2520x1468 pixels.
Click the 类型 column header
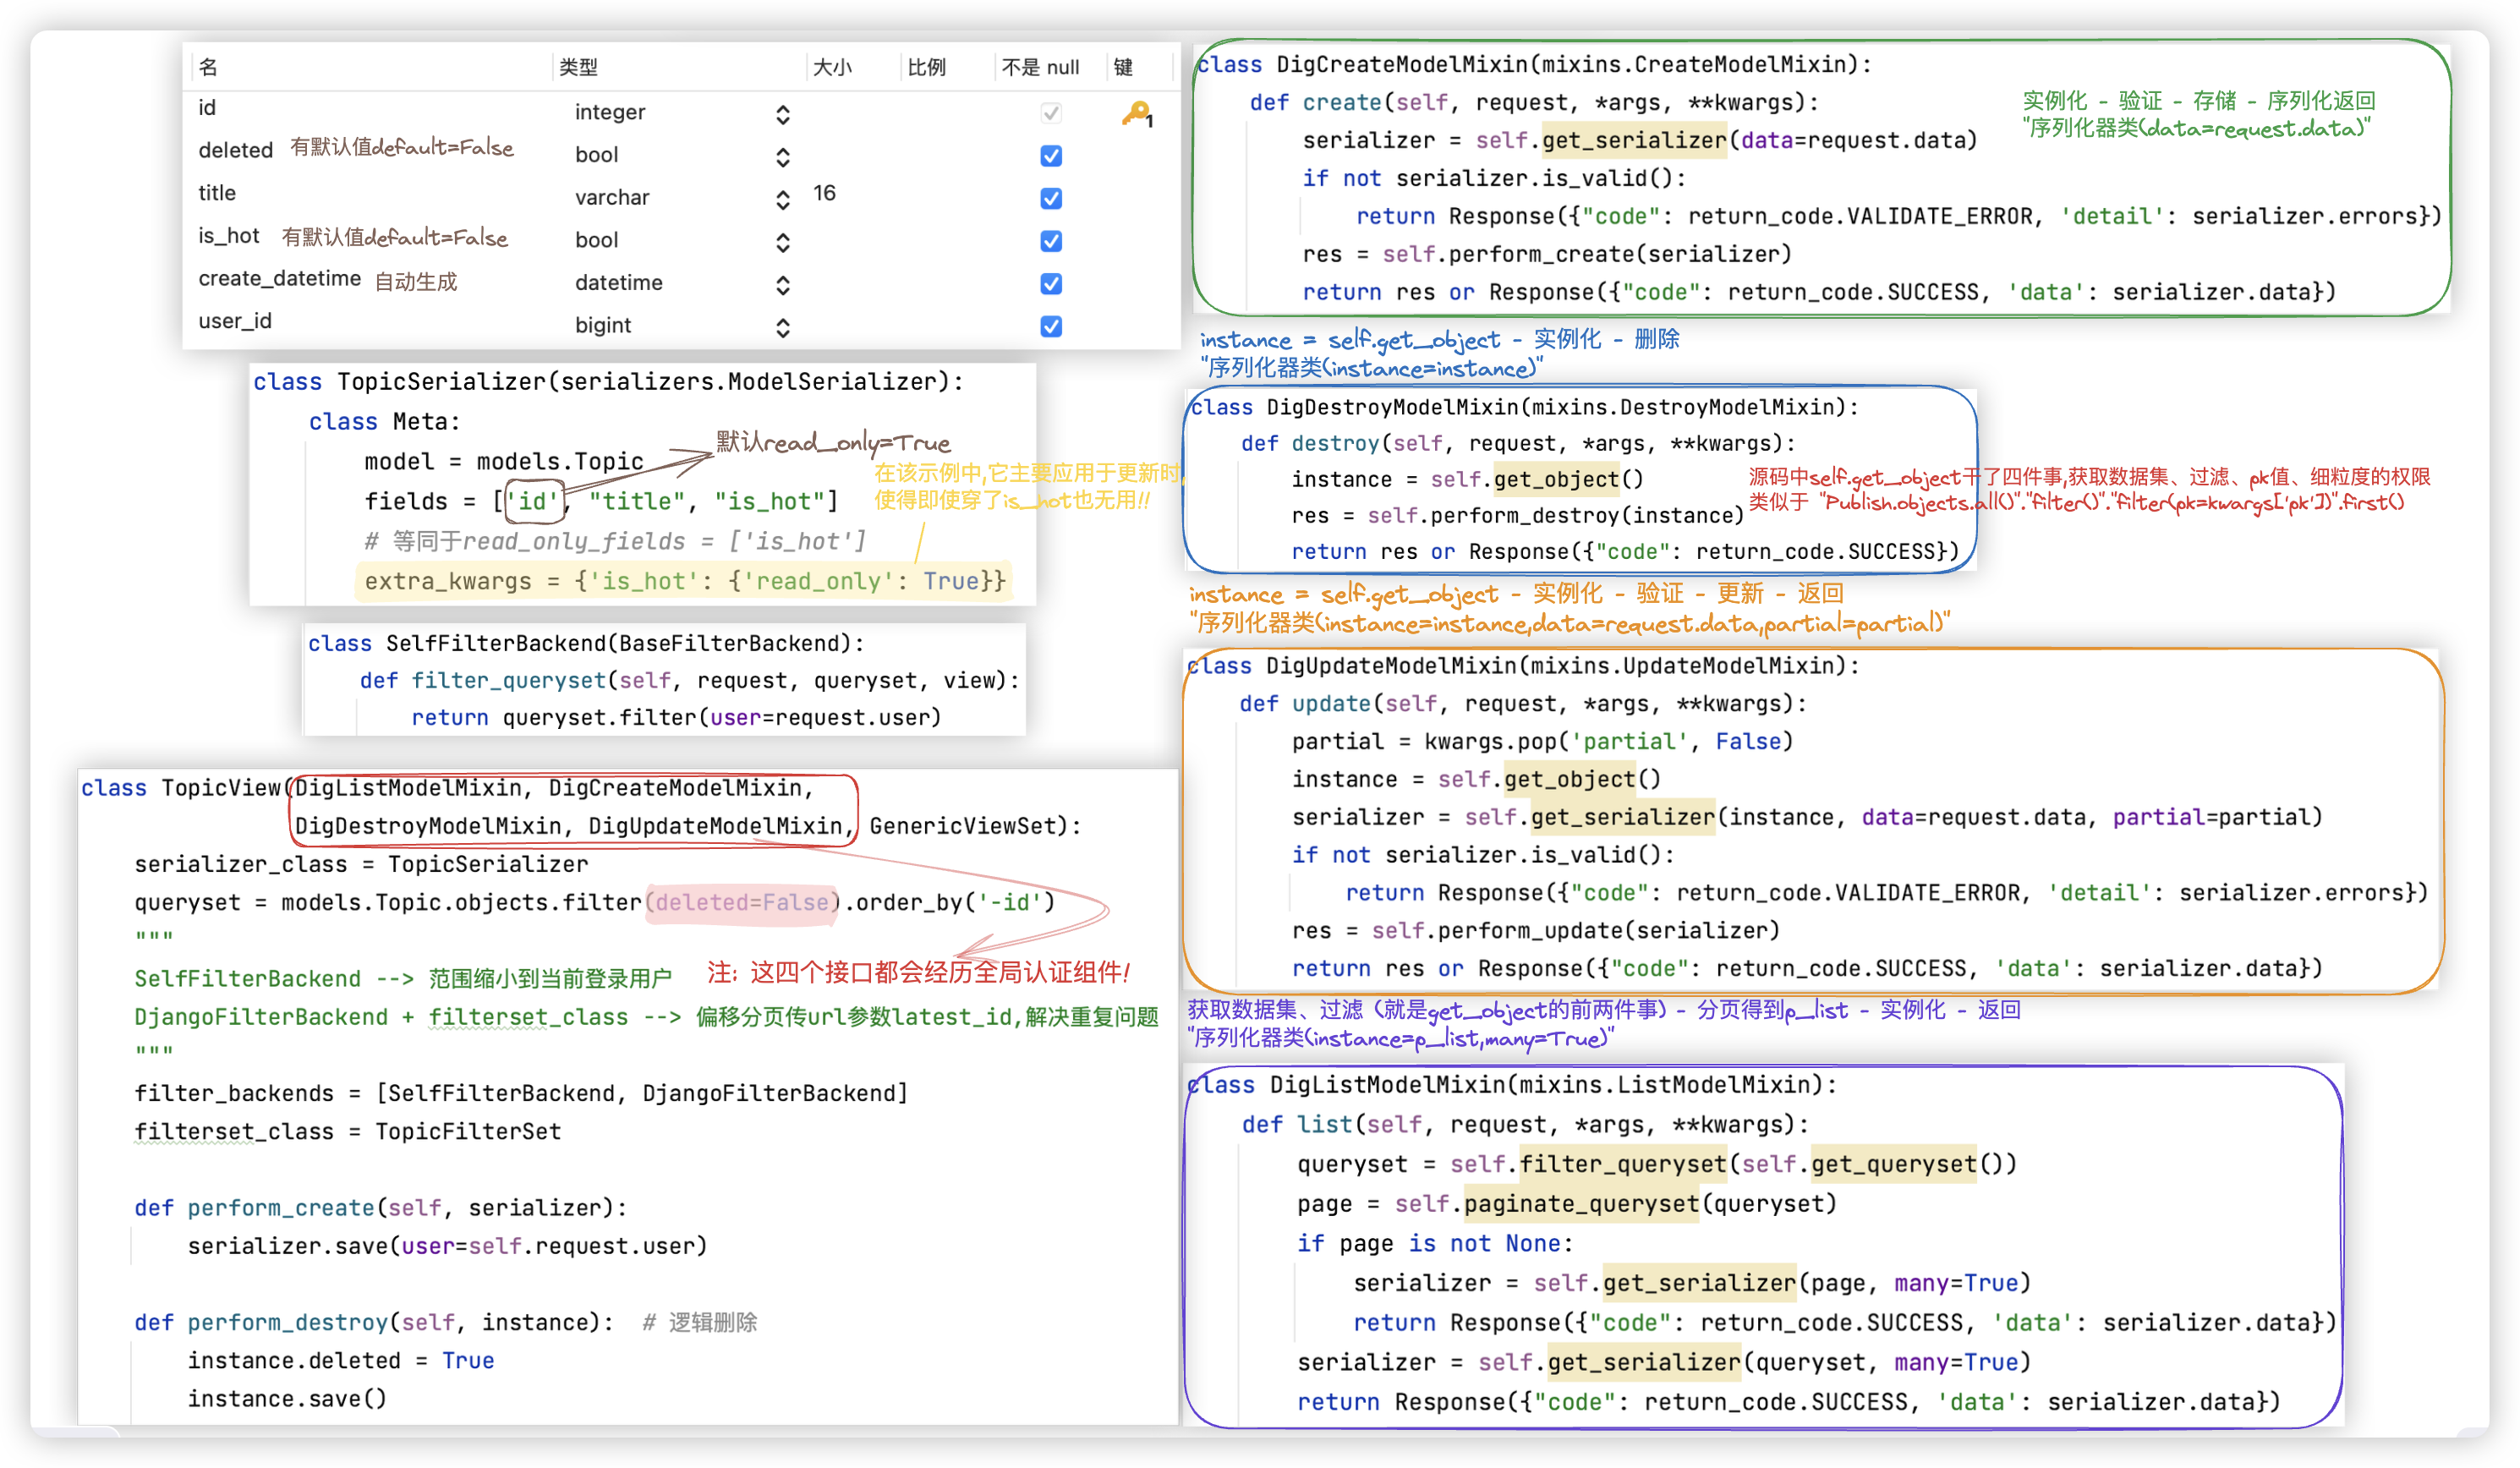(x=578, y=67)
